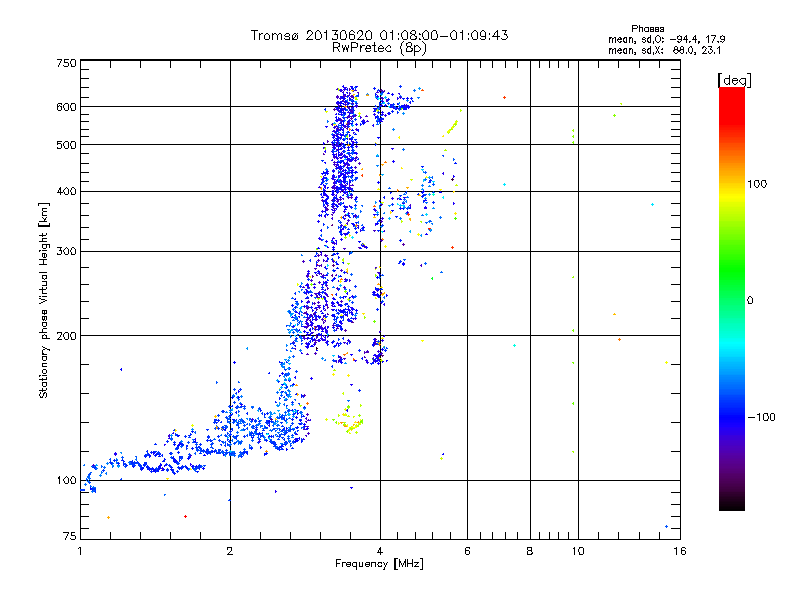The height and width of the screenshot is (600, 800).
Task: Click the colorbar tick label "-100"
Action: pyautogui.click(x=761, y=417)
